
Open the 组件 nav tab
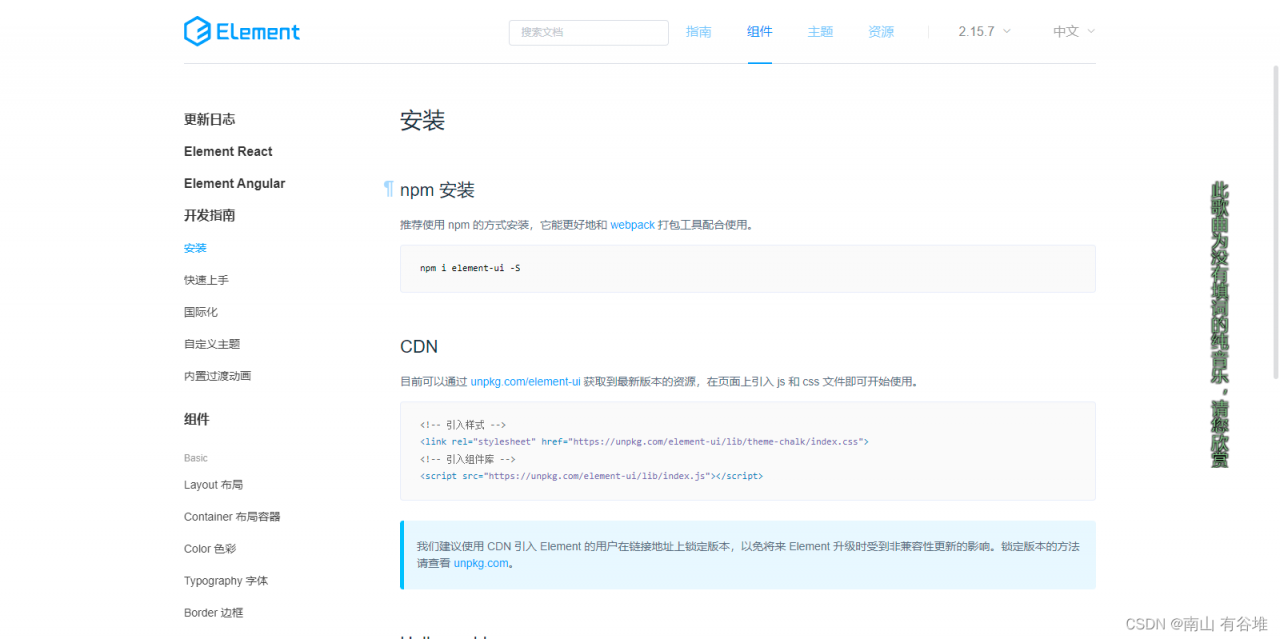click(760, 32)
